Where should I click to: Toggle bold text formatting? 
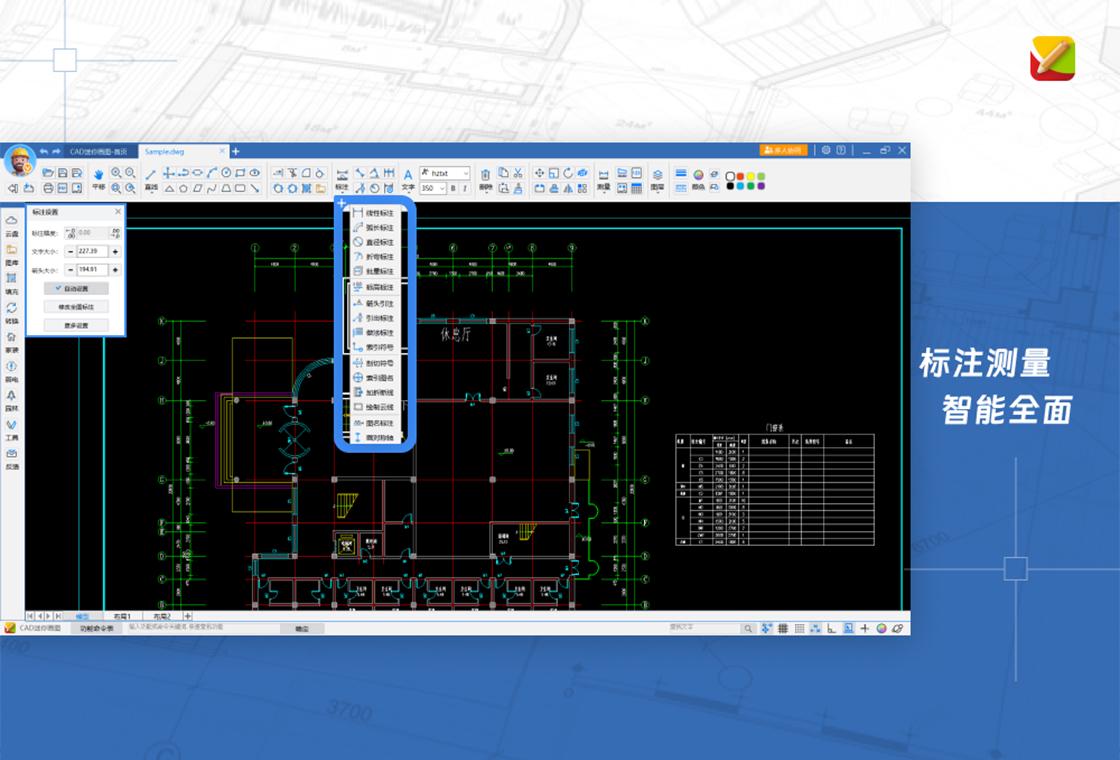(453, 189)
